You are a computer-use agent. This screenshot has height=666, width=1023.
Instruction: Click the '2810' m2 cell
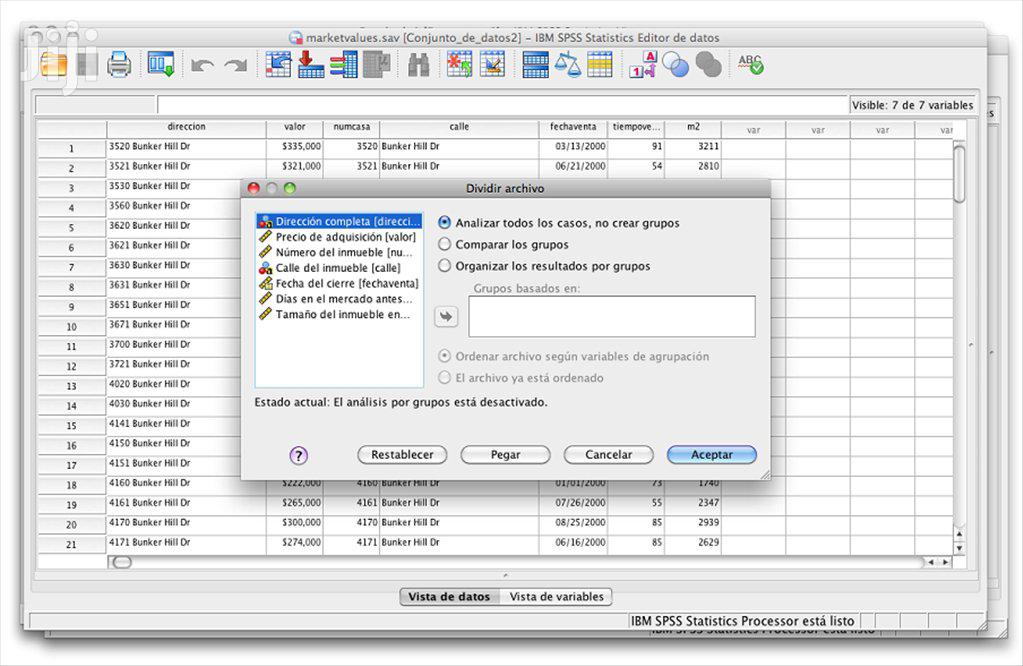pos(693,166)
